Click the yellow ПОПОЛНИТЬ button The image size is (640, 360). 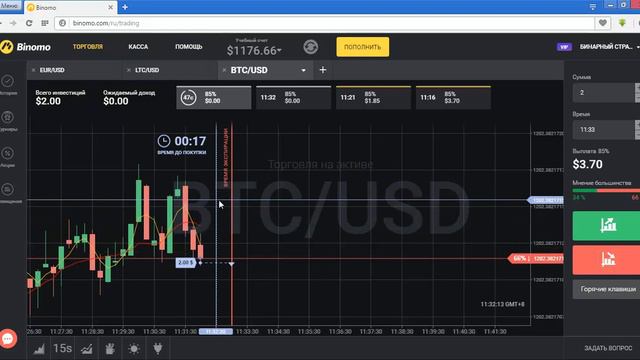[x=362, y=47]
